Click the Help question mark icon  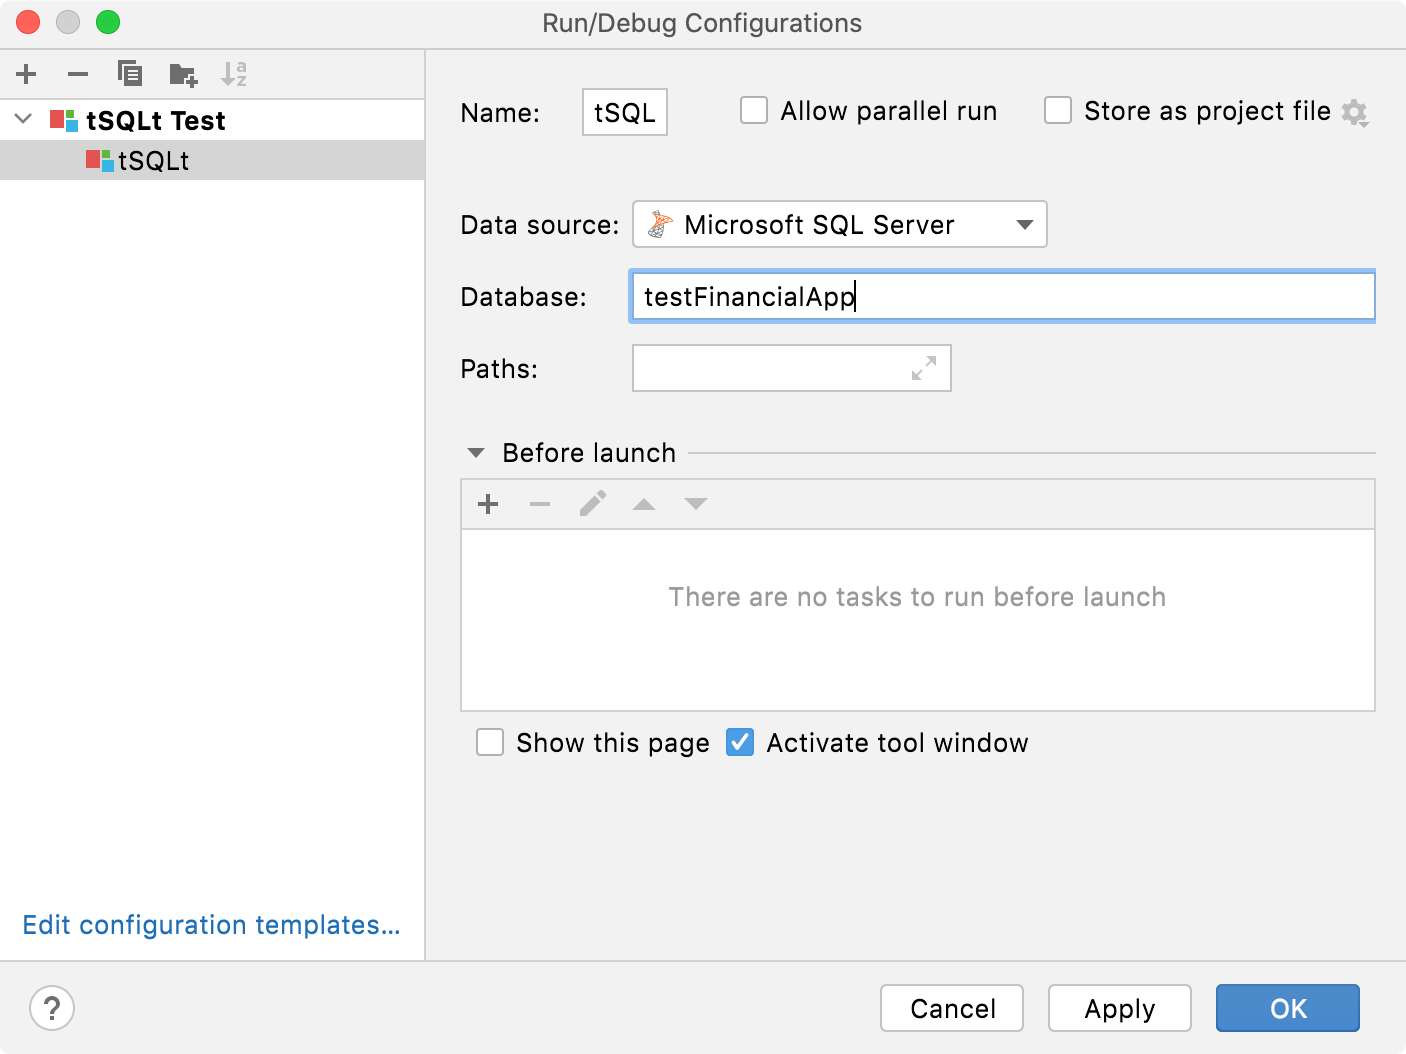pyautogui.click(x=52, y=1008)
